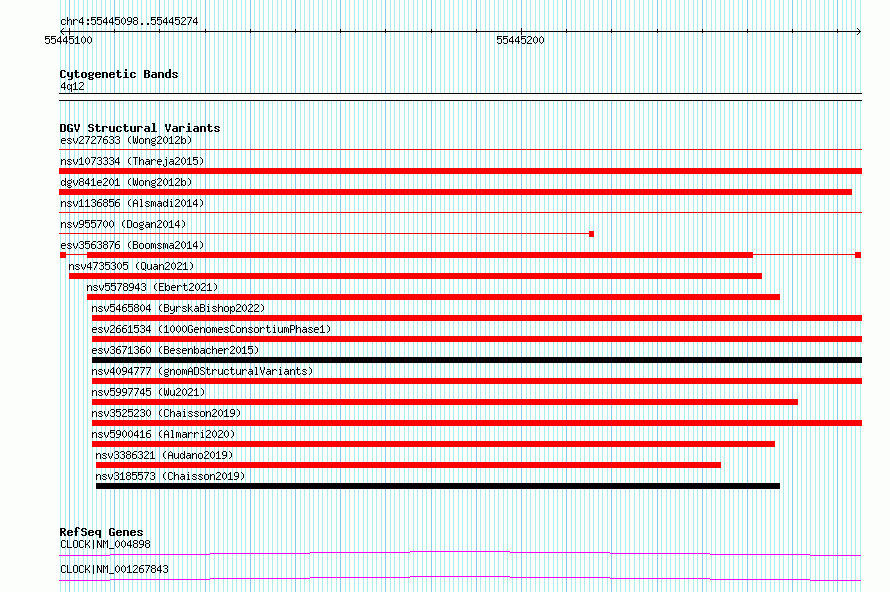Image resolution: width=890 pixels, height=592 pixels.
Task: Open the RefSeq Genes track heading
Action: coord(102,532)
